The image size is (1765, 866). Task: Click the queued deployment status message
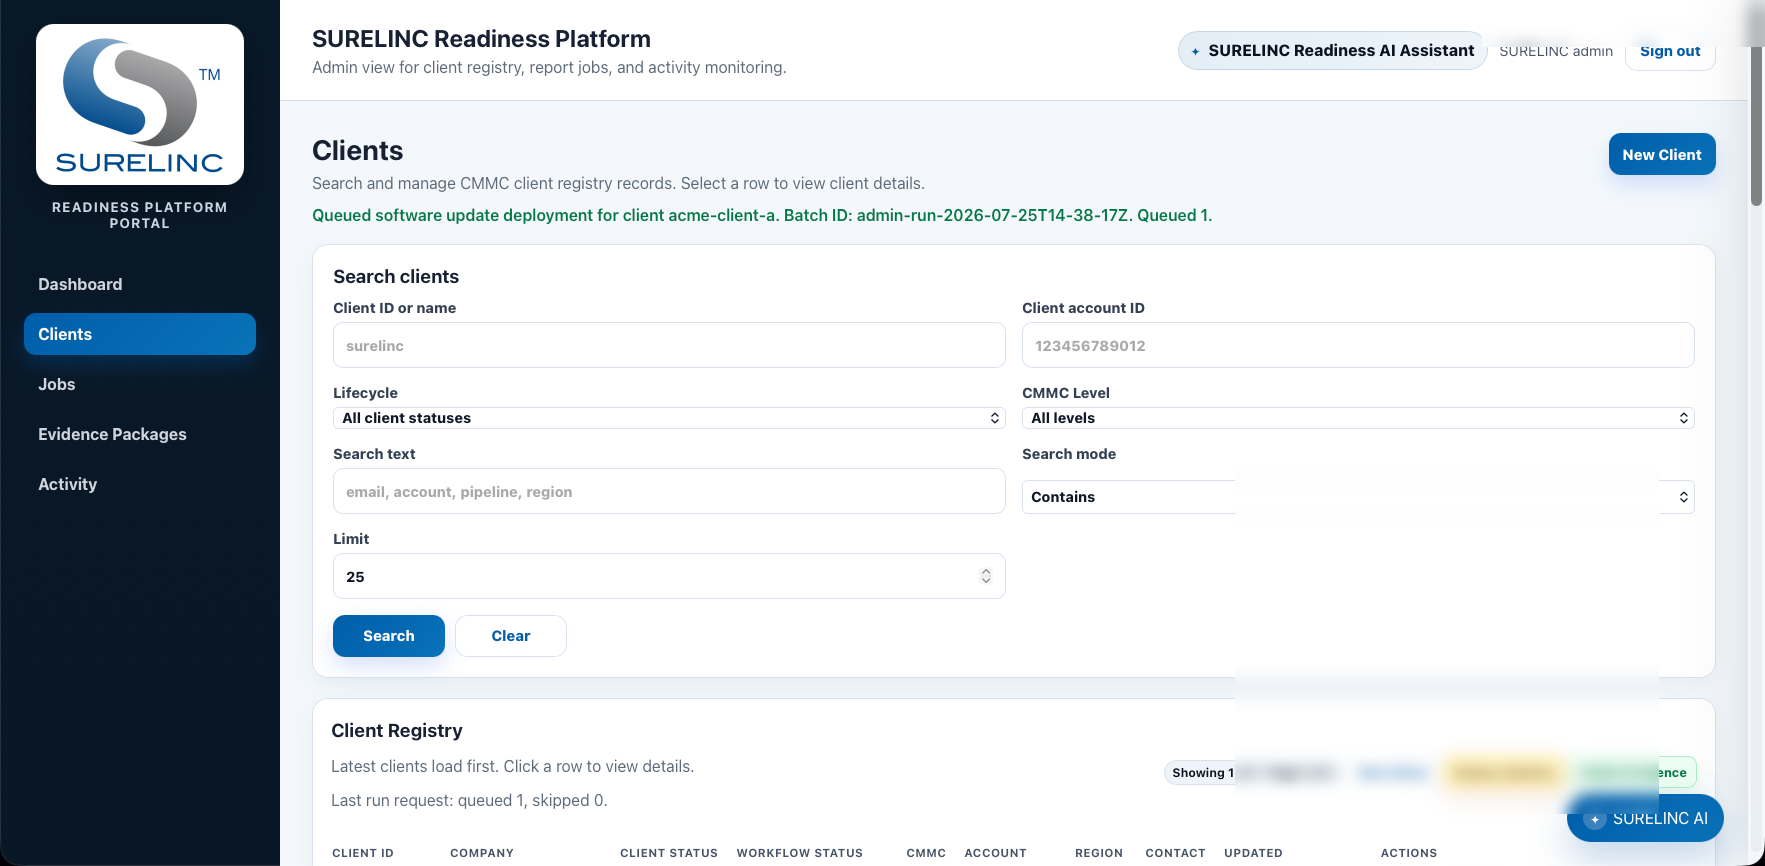[762, 215]
